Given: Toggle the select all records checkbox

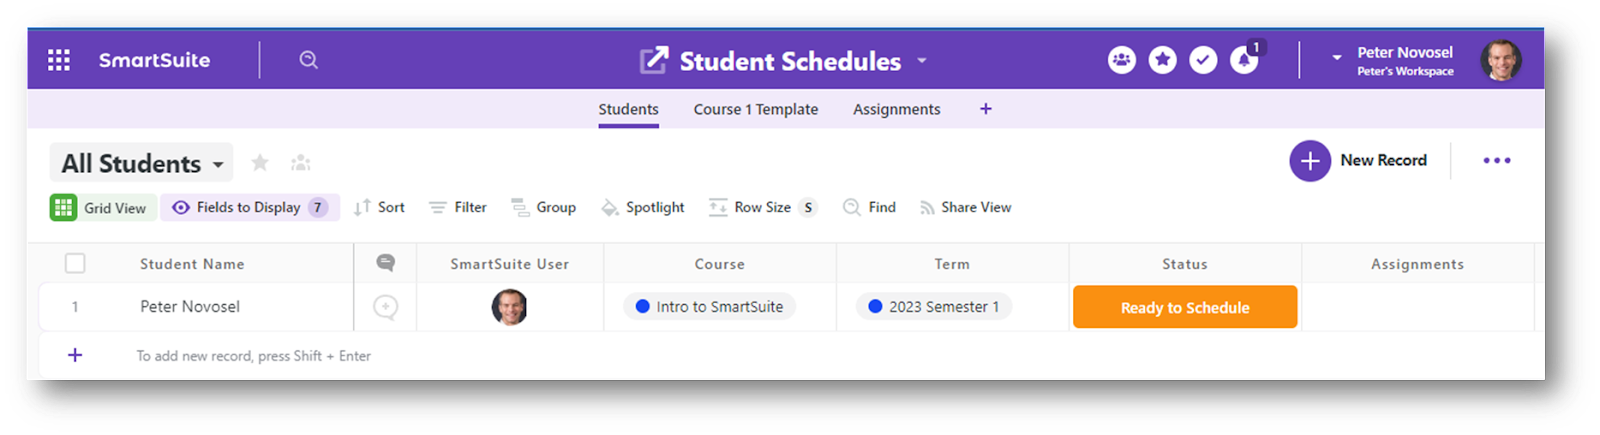Looking at the screenshot, I should (75, 264).
